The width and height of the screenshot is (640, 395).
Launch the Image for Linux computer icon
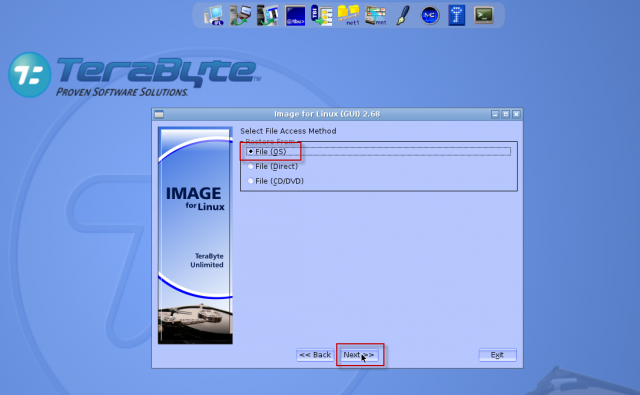point(213,16)
